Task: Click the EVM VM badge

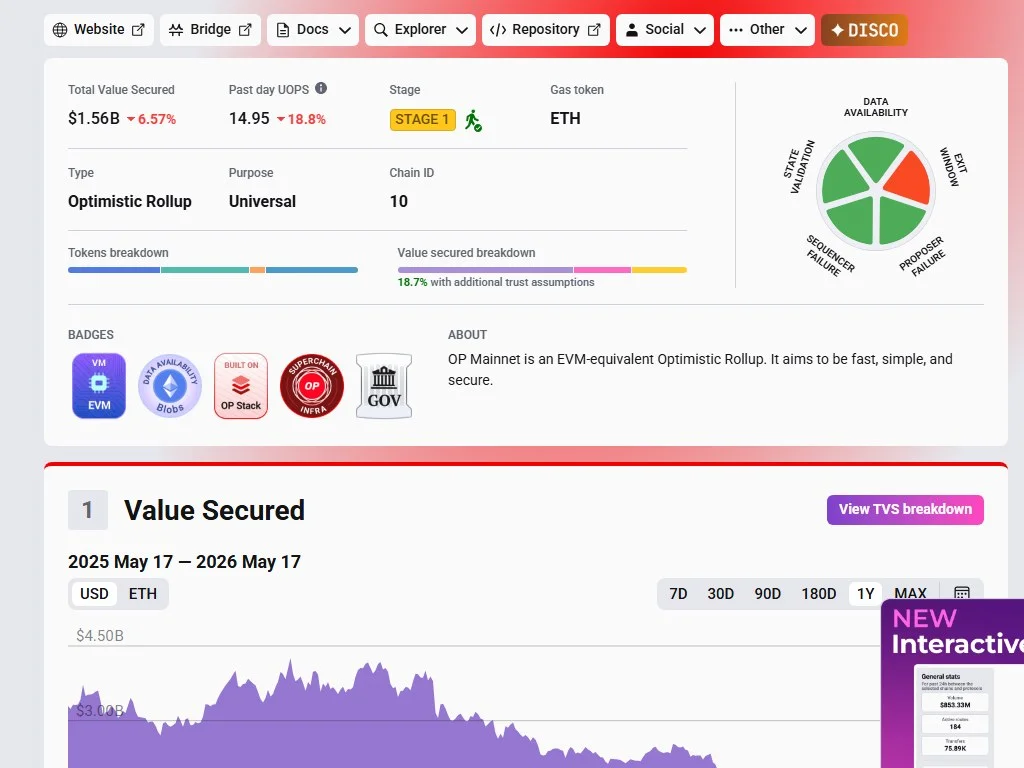Action: (x=99, y=385)
